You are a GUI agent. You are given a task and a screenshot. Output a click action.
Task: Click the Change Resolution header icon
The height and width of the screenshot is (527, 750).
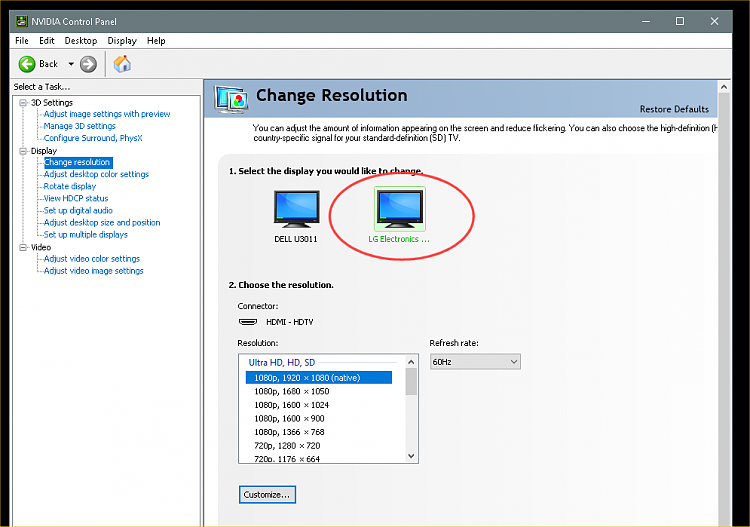point(231,99)
